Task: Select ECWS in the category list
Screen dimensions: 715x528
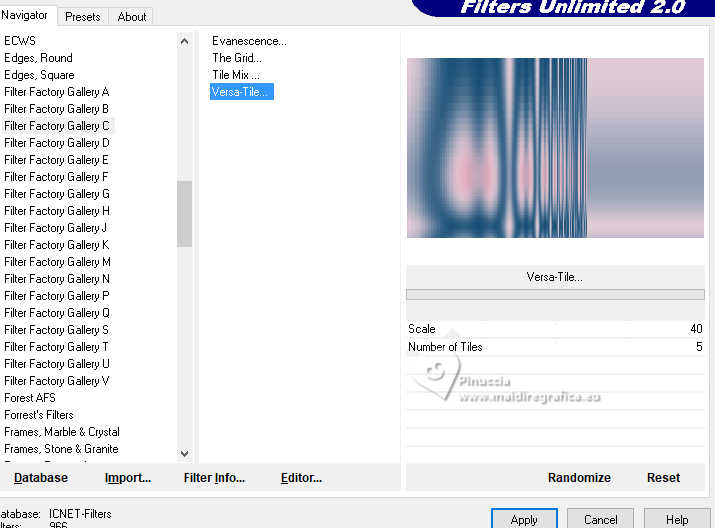Action: (x=20, y=41)
